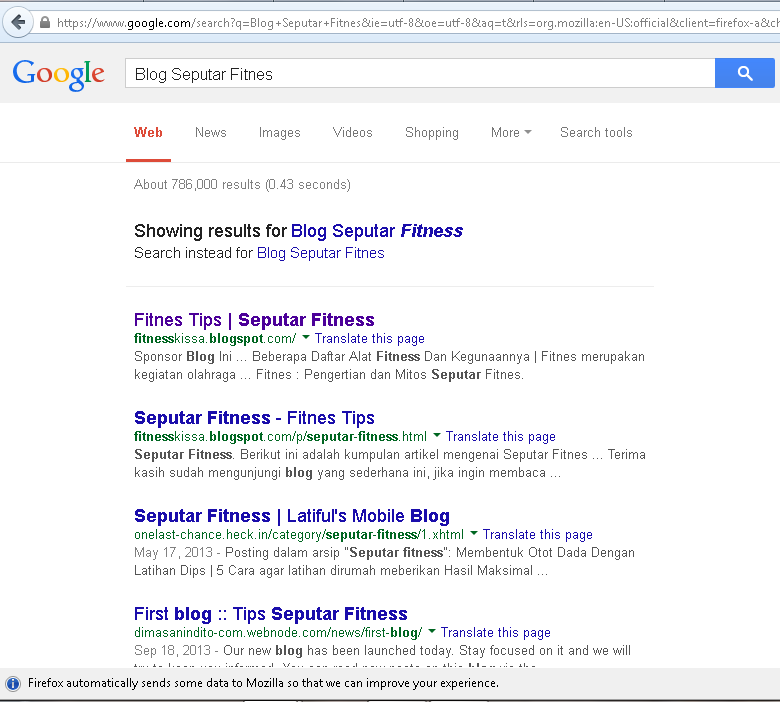The height and width of the screenshot is (702, 780).
Task: Open Seputar Fitness | Latiful's Mobile Blog
Action: pos(292,516)
